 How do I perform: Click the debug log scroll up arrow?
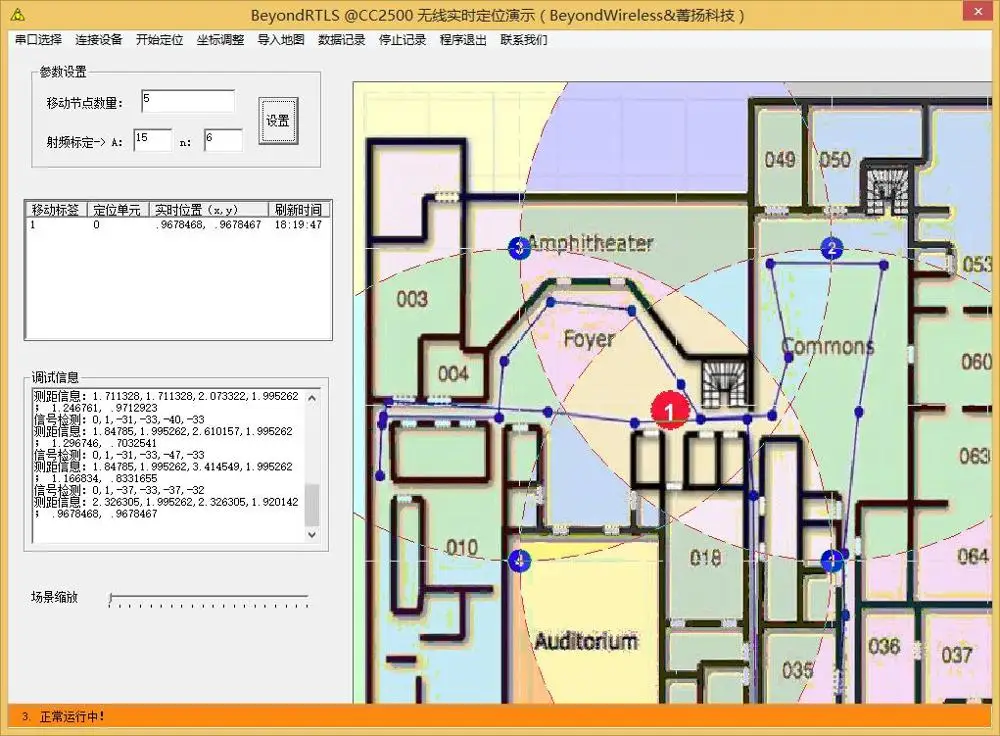pyautogui.click(x=312, y=398)
